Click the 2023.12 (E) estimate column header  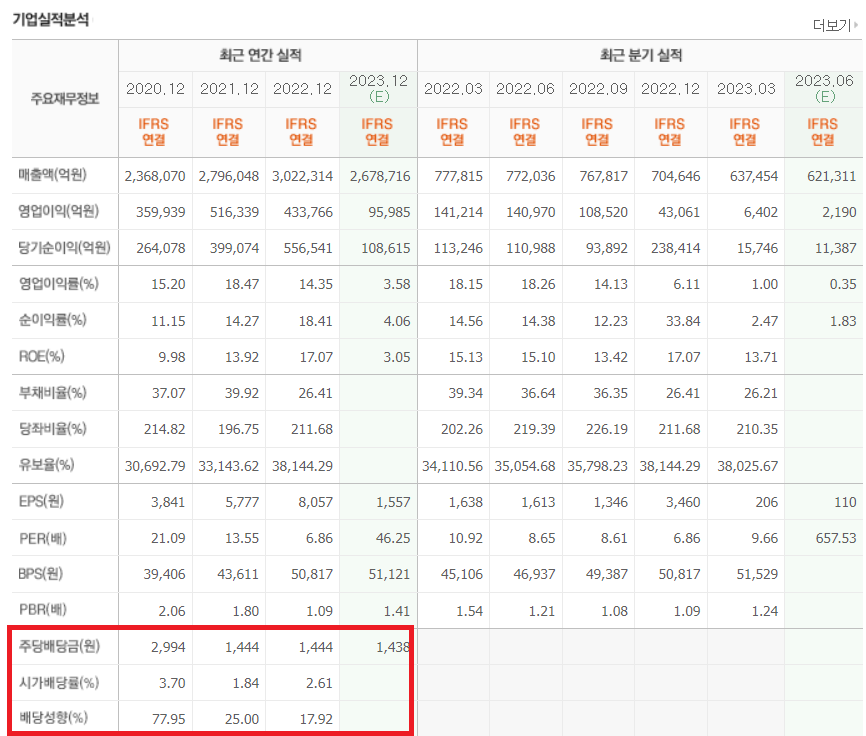tap(377, 88)
